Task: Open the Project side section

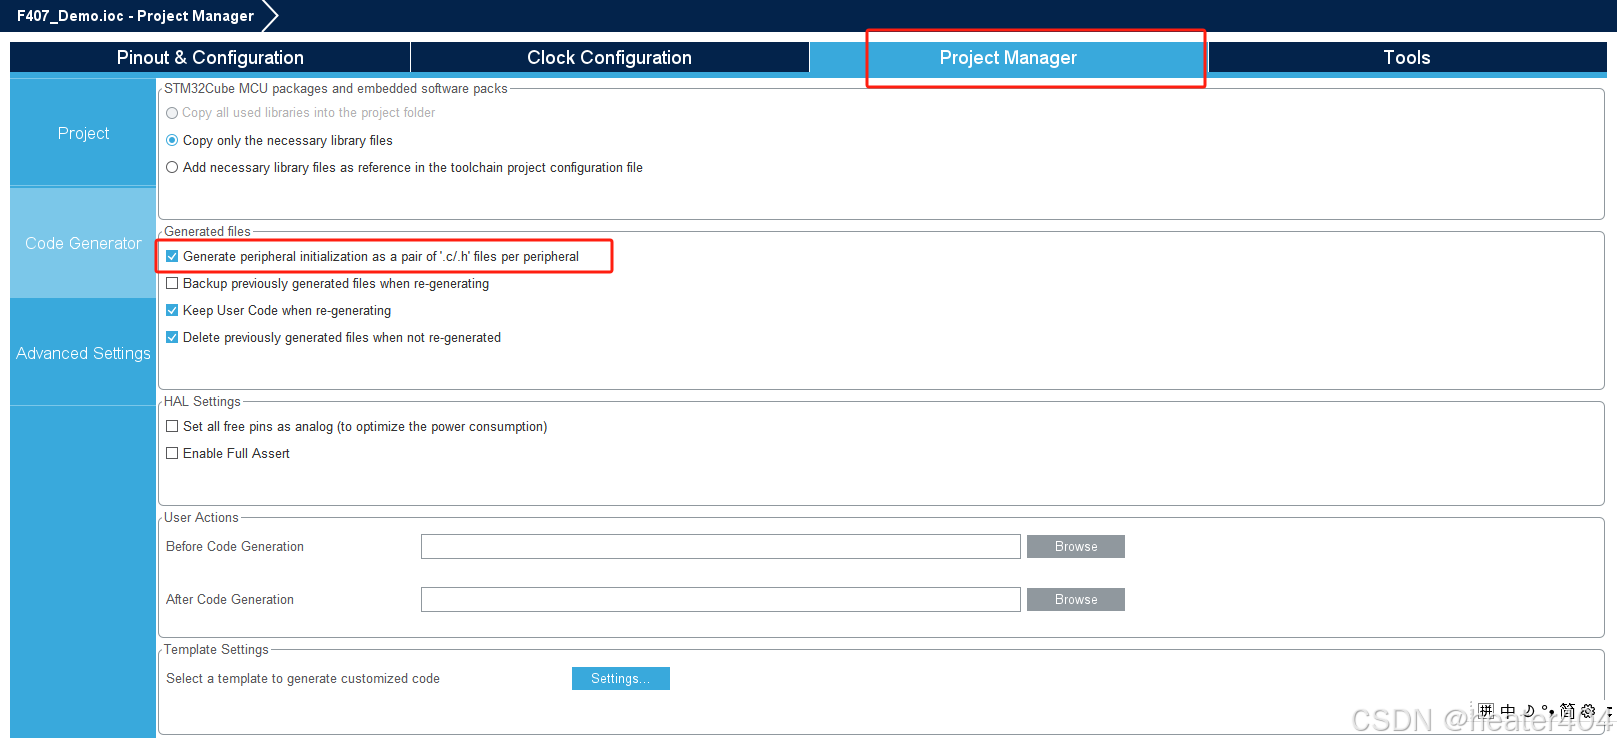Action: (83, 133)
